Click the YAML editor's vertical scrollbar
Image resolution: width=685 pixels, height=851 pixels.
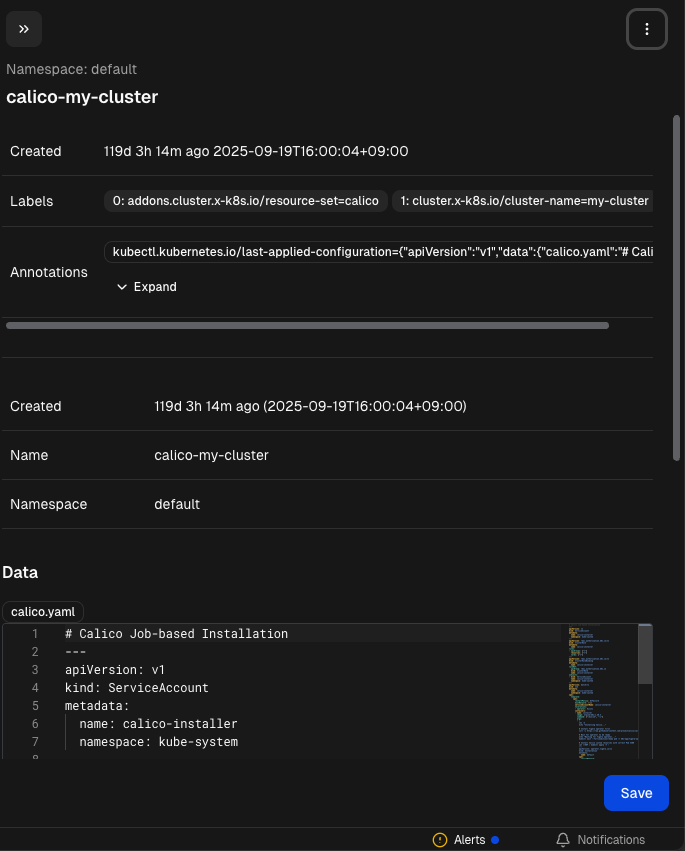[x=645, y=656]
